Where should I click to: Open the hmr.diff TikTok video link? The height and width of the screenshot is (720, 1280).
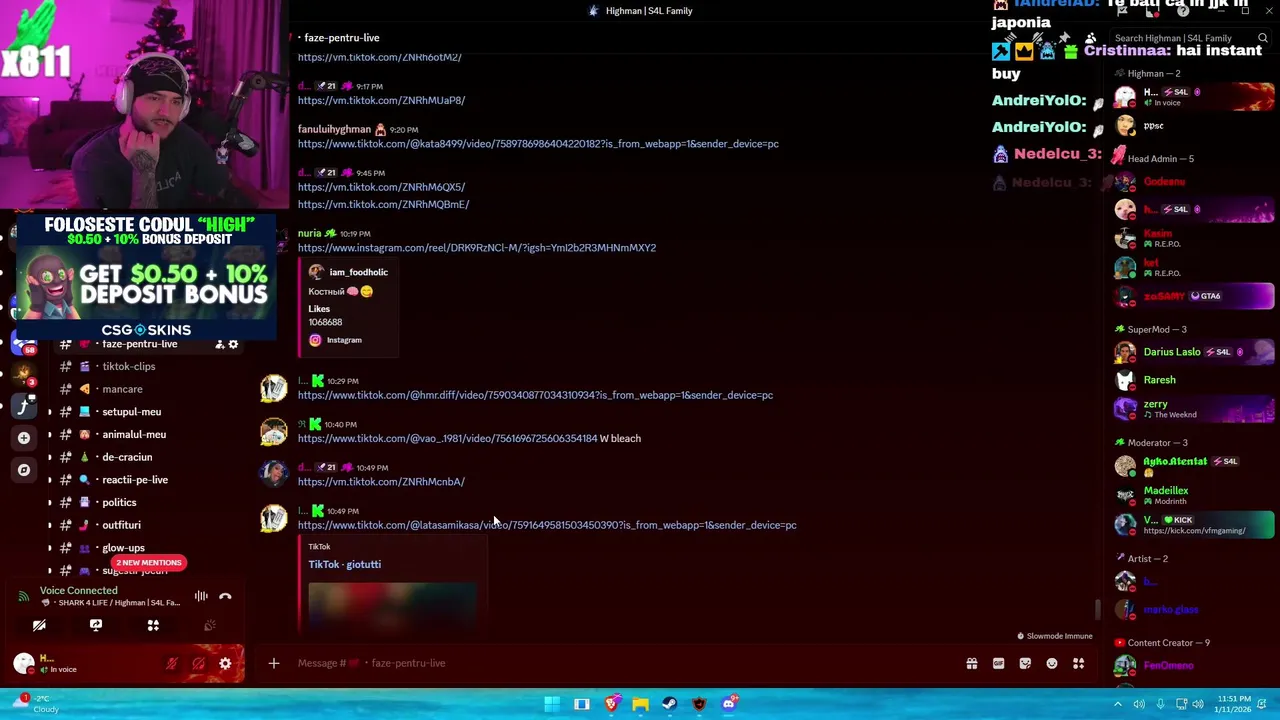click(535, 395)
